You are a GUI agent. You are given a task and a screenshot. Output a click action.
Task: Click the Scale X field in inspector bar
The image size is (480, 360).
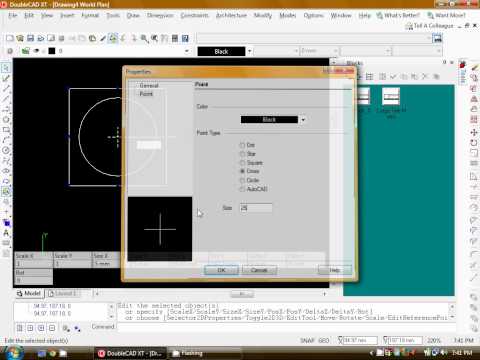33,264
